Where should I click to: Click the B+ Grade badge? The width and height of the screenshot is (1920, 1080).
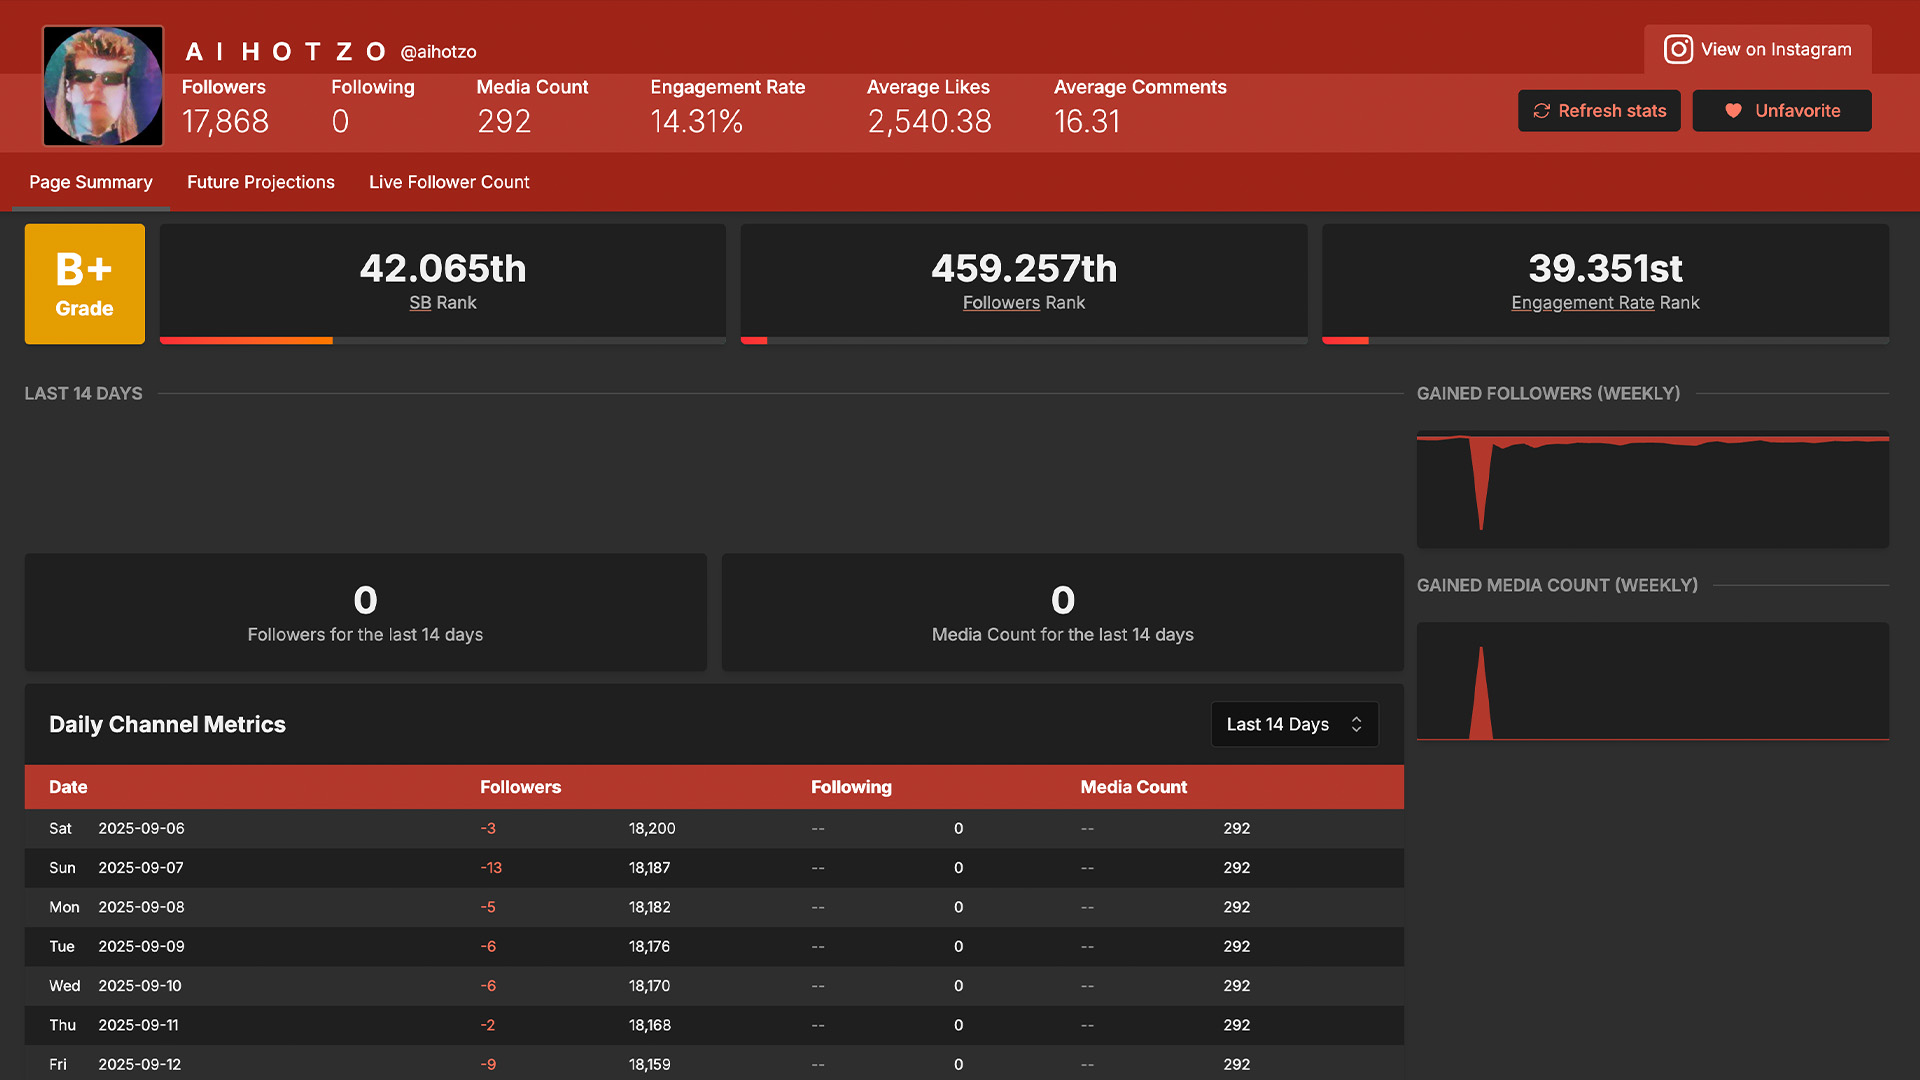pos(85,284)
